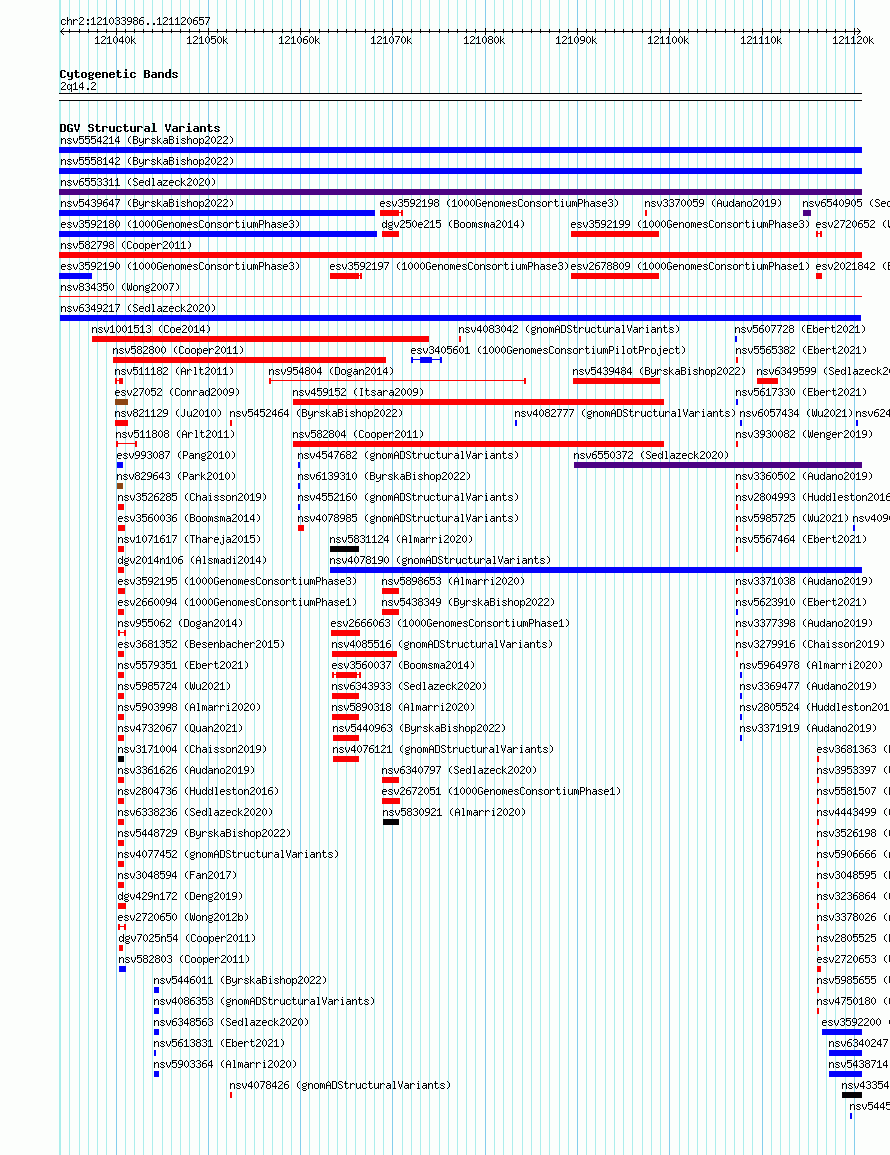Select the nsv459152 (Itsara2009) label
The height and width of the screenshot is (1155, 890).
click(x=358, y=392)
